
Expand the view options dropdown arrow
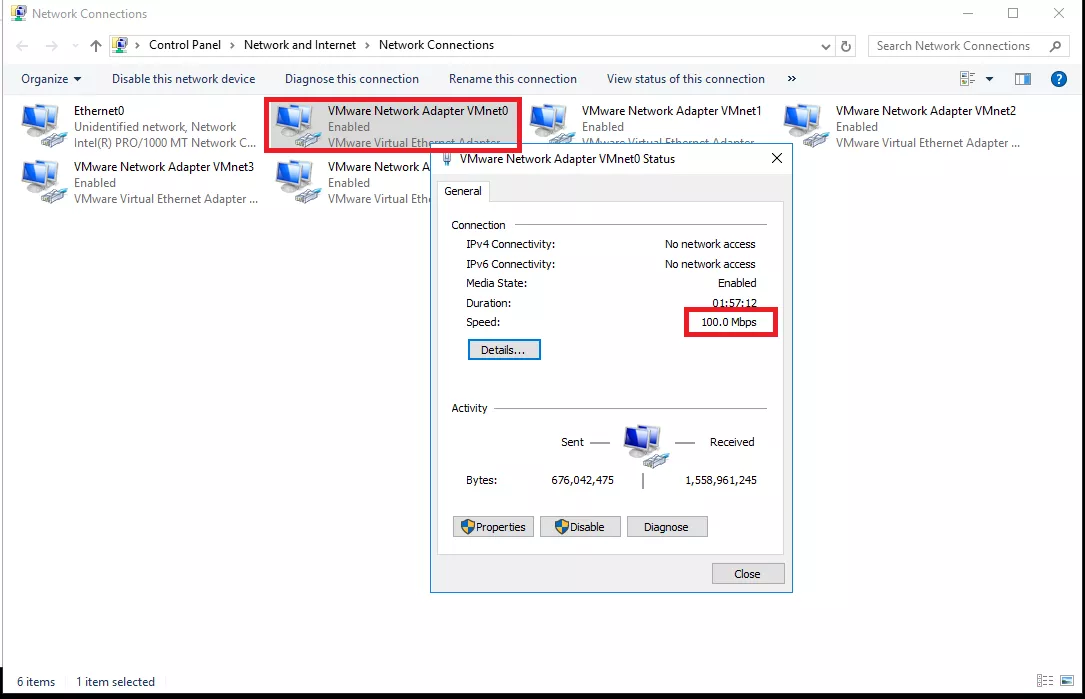(x=989, y=79)
